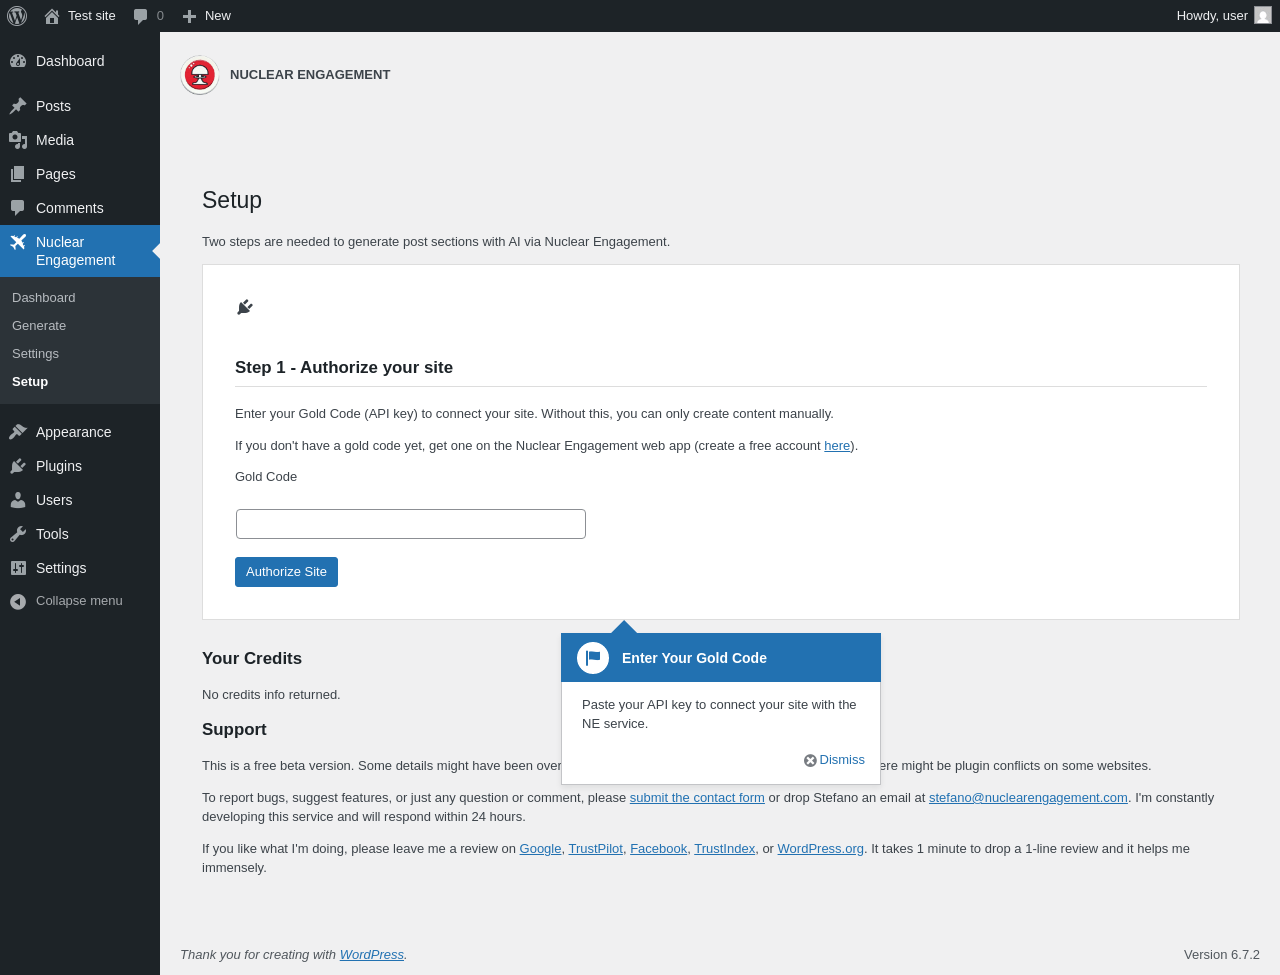Click the Media library icon

tap(18, 140)
